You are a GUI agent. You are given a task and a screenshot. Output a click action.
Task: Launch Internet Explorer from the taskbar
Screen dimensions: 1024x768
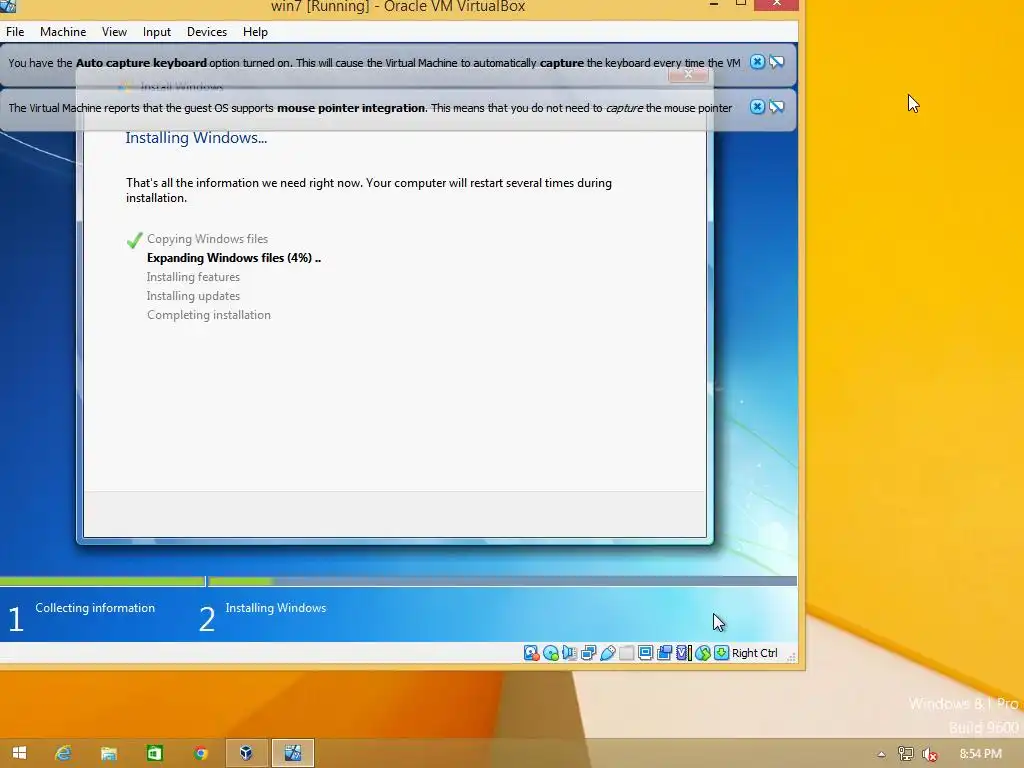[63, 753]
